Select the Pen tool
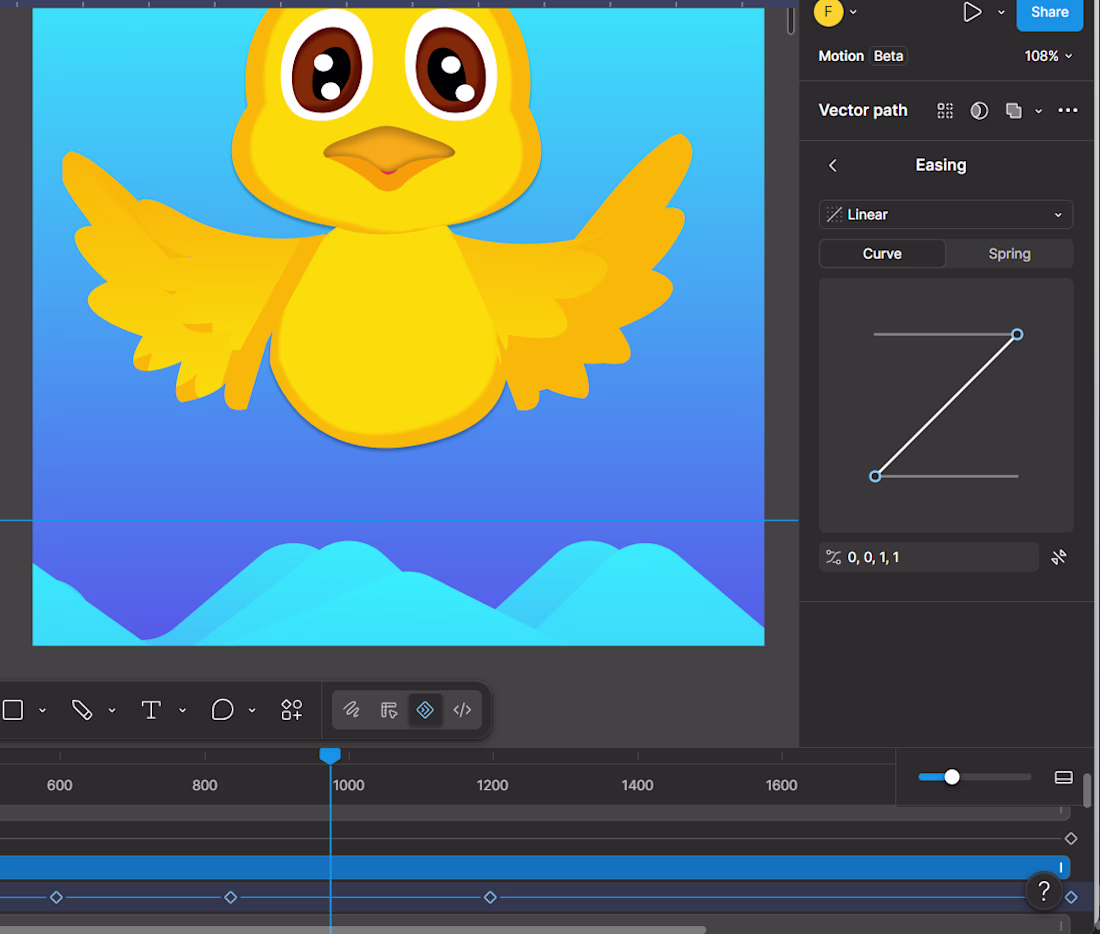Screen dimensions: 1100x934 82,710
